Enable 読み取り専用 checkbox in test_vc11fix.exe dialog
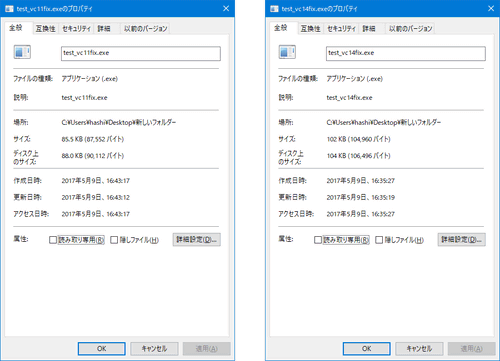Viewport: 500px width, 361px height. click(53, 240)
